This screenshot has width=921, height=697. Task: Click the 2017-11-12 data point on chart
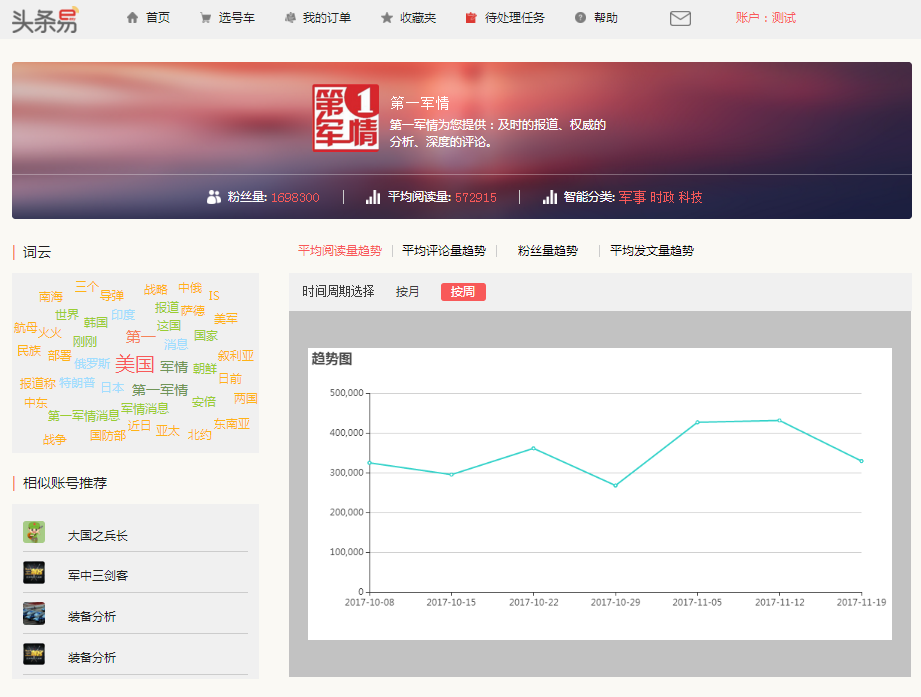coord(779,420)
